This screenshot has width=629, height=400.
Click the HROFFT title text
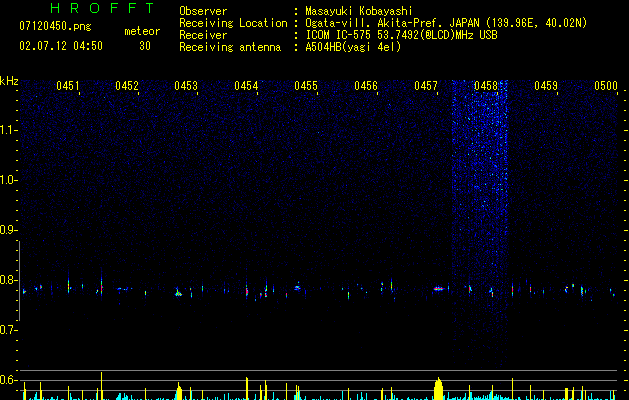pyautogui.click(x=102, y=8)
